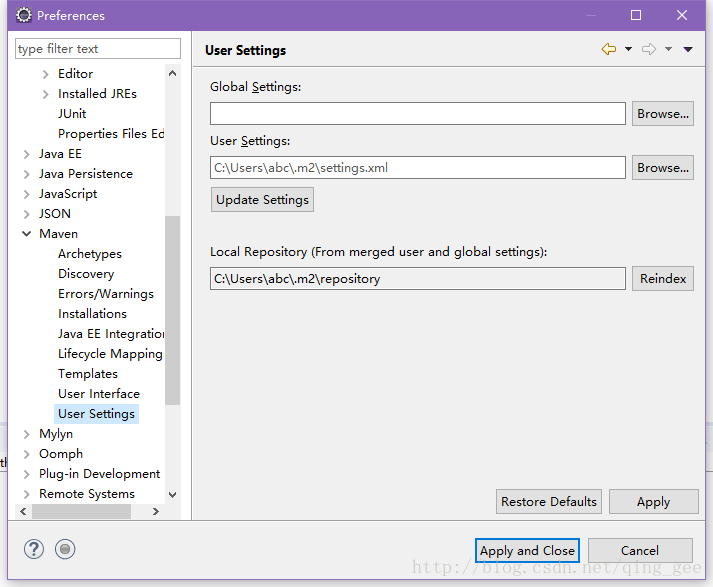Screen dimensions: 713x587
Task: Click the tree scroll right arrow
Action: pyautogui.click(x=156, y=512)
